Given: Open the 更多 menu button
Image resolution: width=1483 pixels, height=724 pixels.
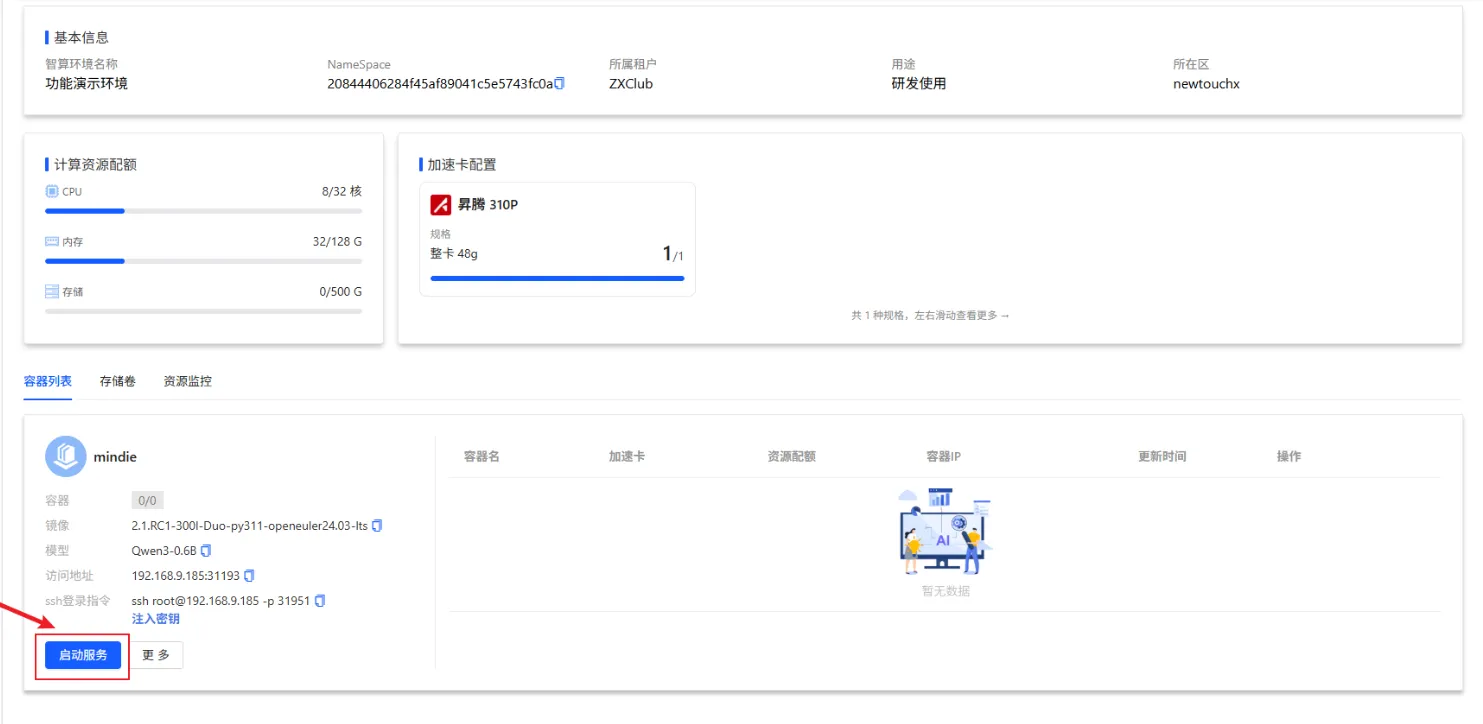Looking at the screenshot, I should [x=156, y=655].
